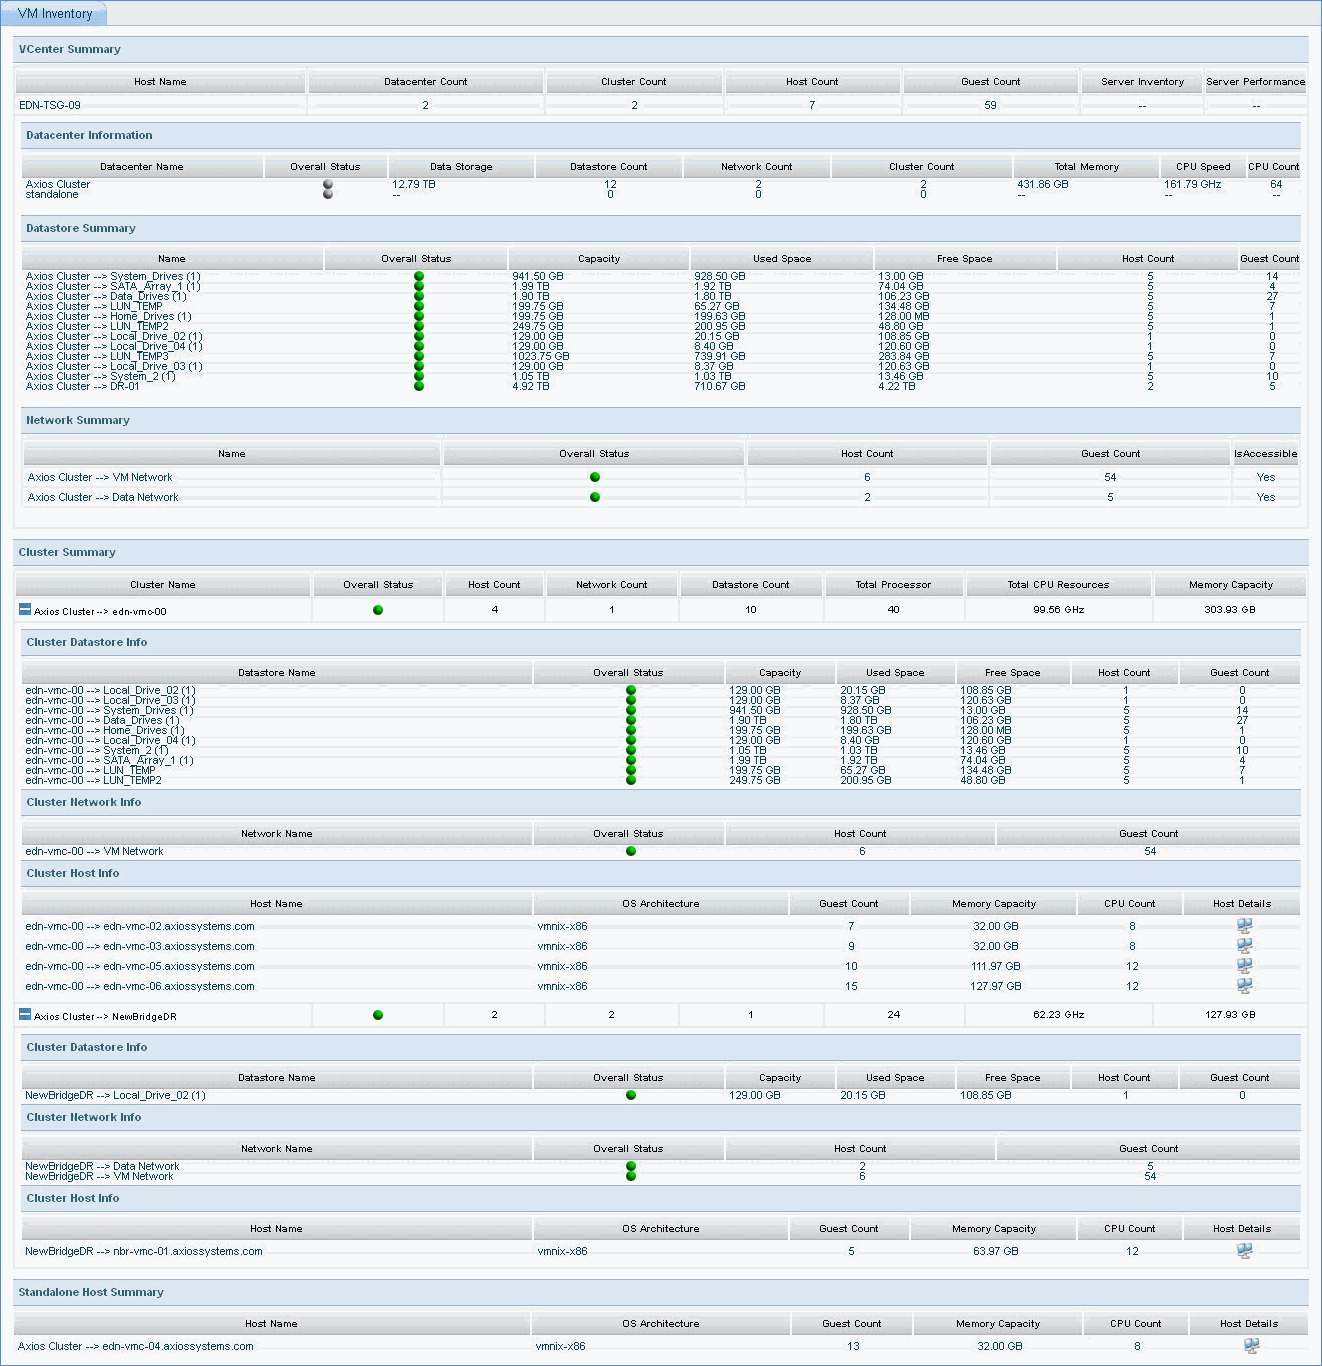
Task: Click the Capacity column header in Datastore Summary
Action: click(598, 258)
